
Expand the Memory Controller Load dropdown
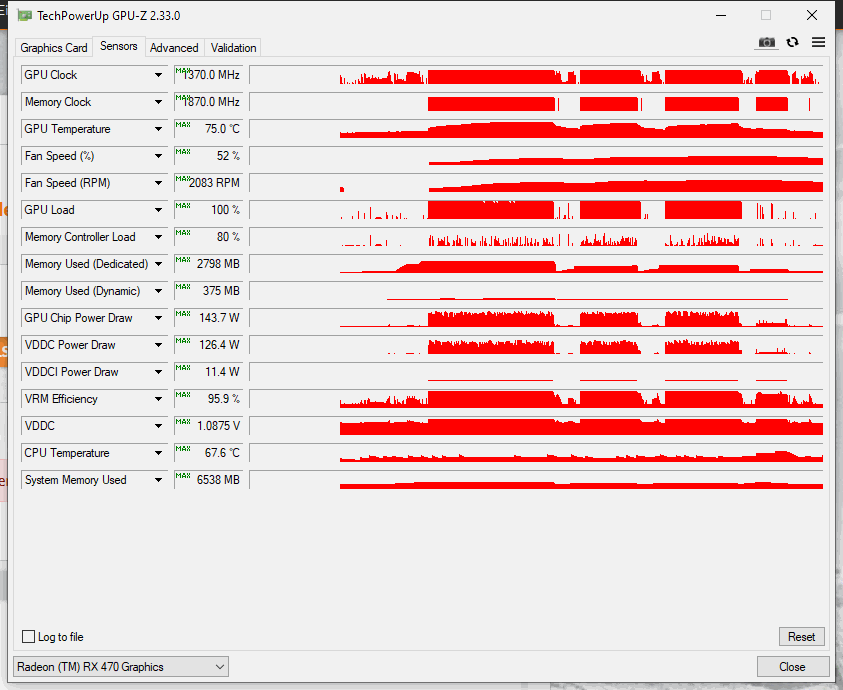pyautogui.click(x=158, y=237)
